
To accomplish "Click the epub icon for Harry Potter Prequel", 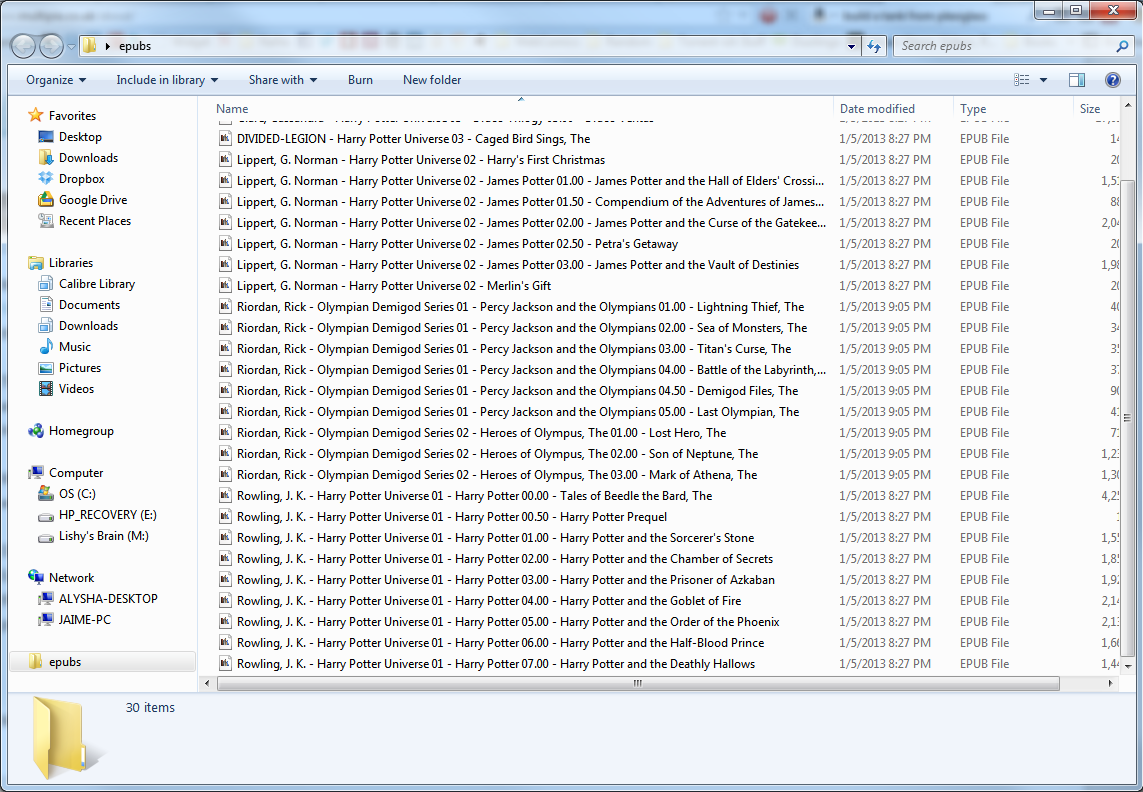I will click(x=225, y=517).
